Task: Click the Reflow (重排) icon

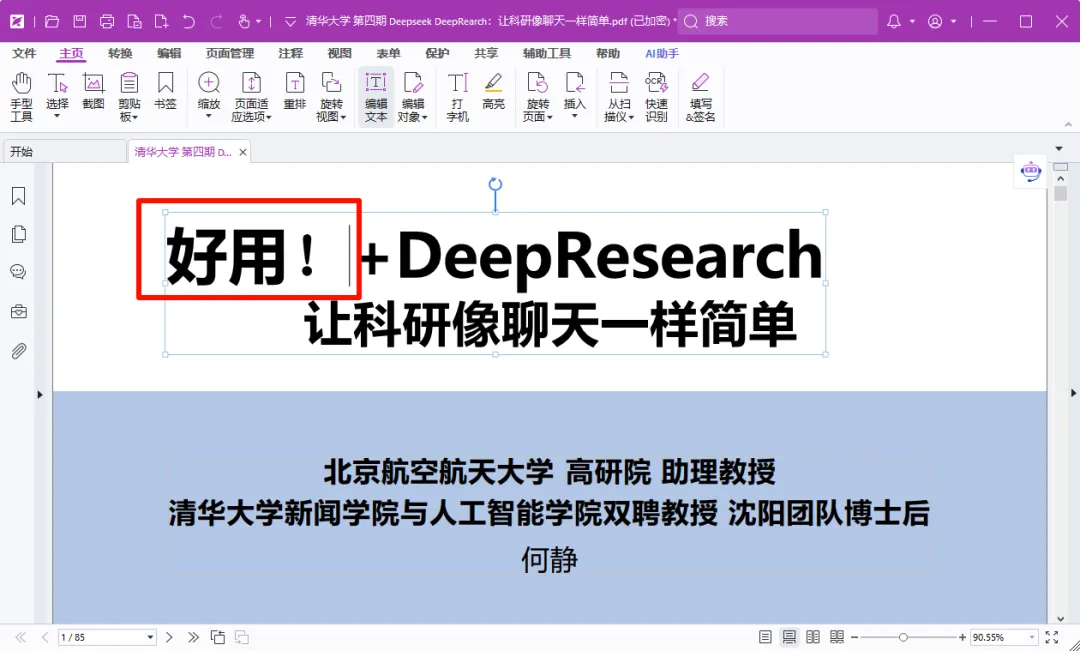Action: click(295, 91)
